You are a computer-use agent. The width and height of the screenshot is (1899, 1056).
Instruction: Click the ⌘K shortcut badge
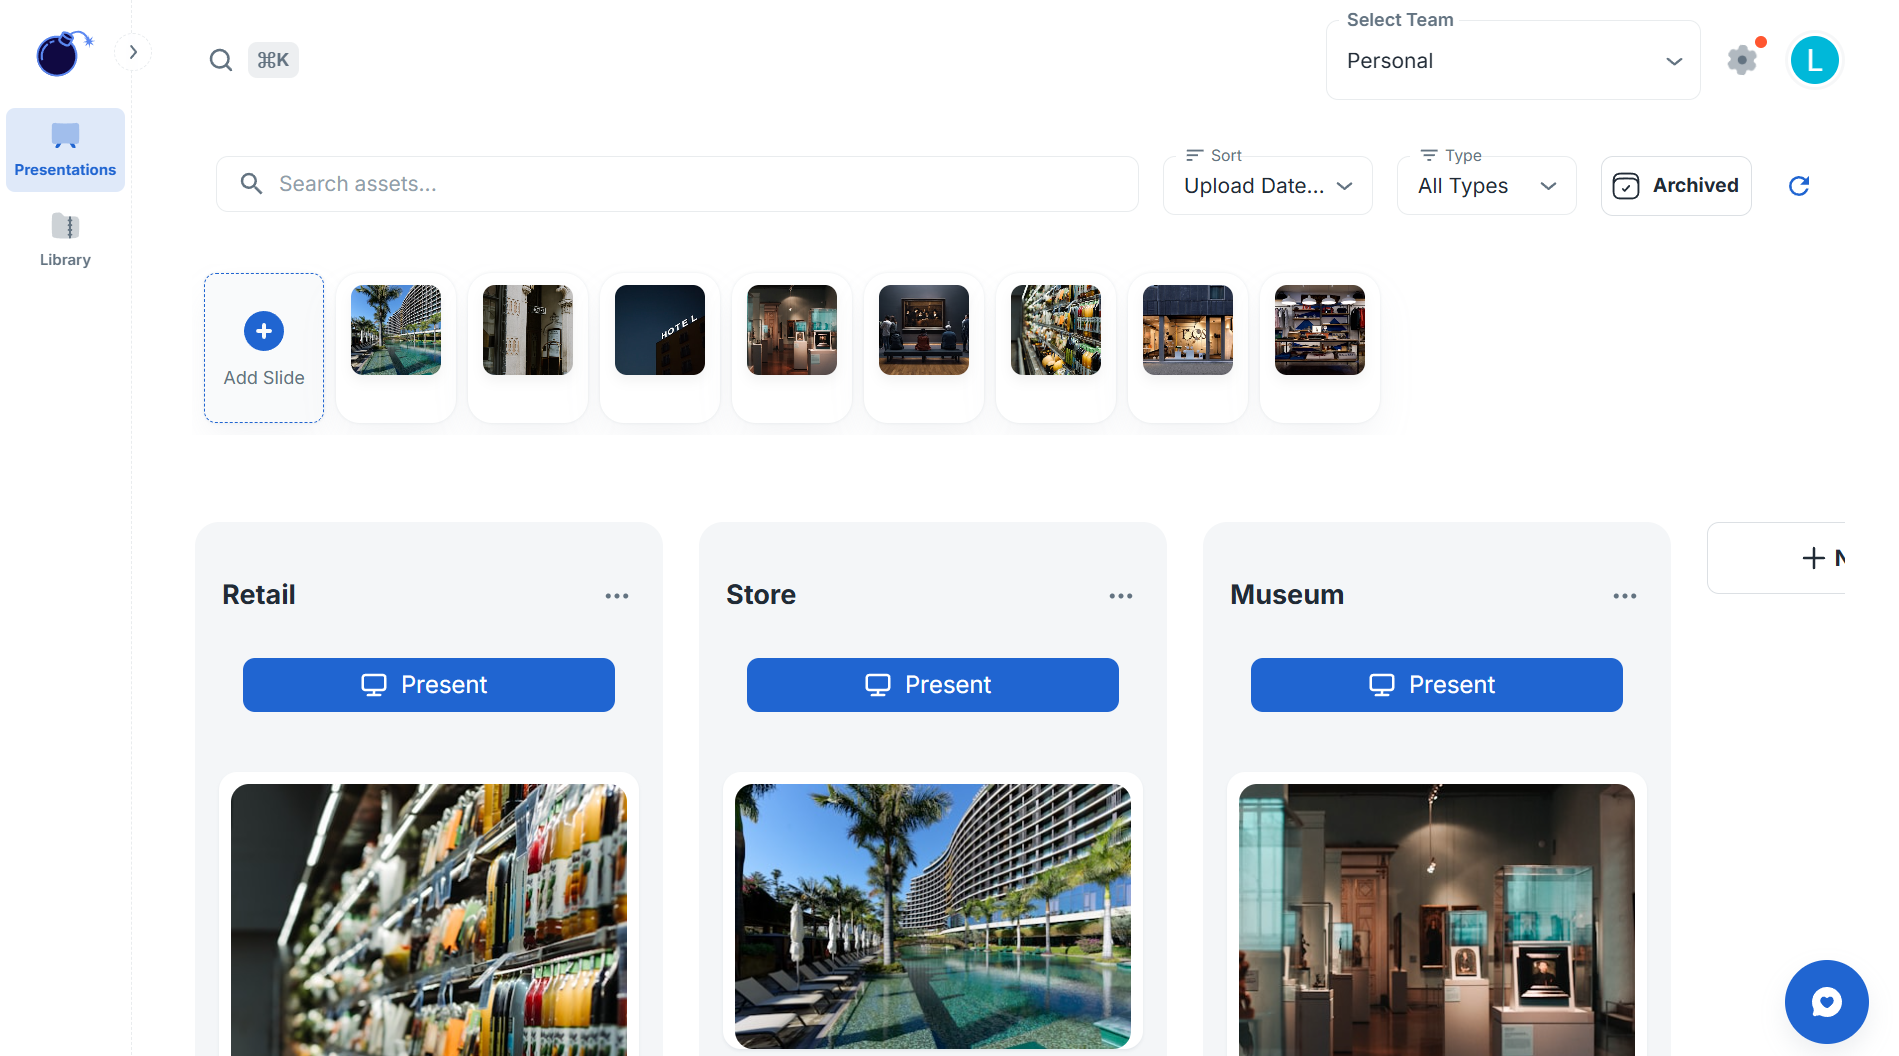[x=273, y=60]
